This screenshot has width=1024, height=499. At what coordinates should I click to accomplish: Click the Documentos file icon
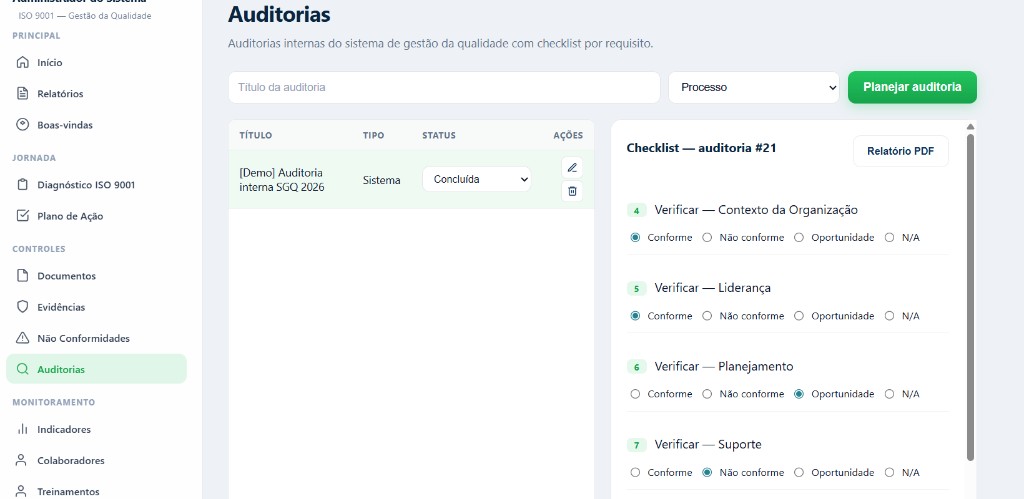[22, 276]
